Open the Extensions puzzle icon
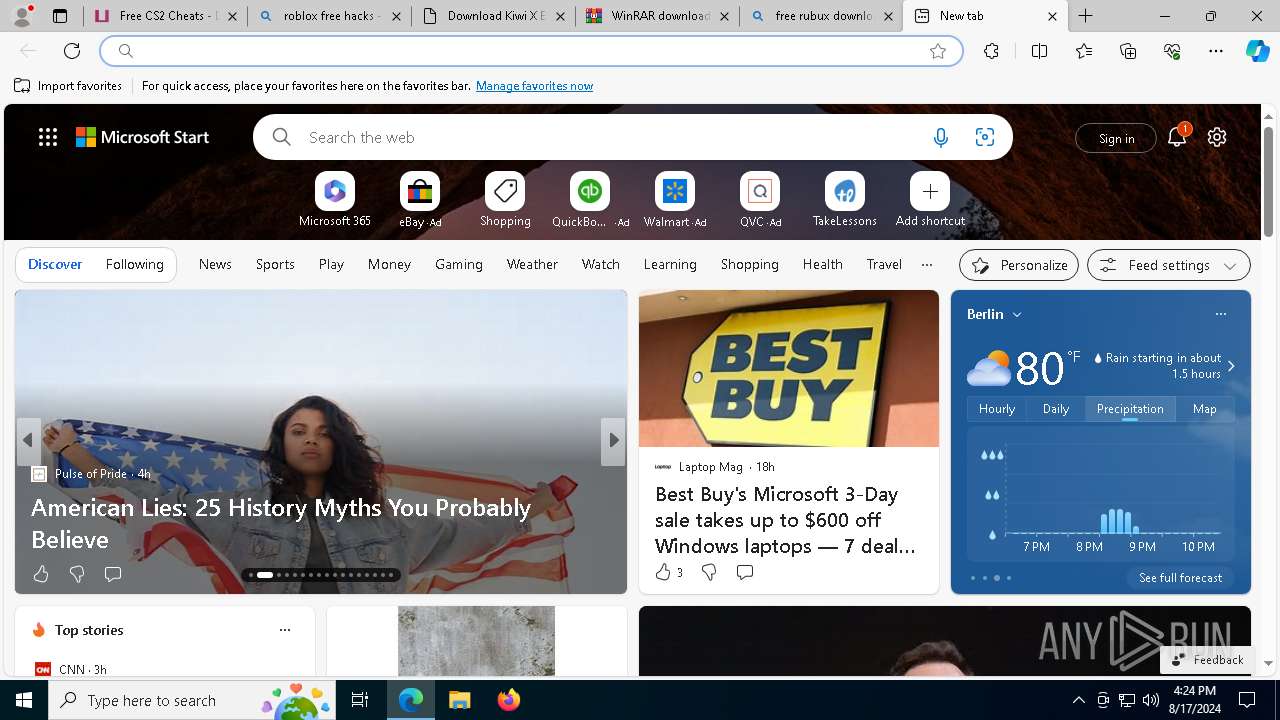This screenshot has height=720, width=1280. point(991,51)
